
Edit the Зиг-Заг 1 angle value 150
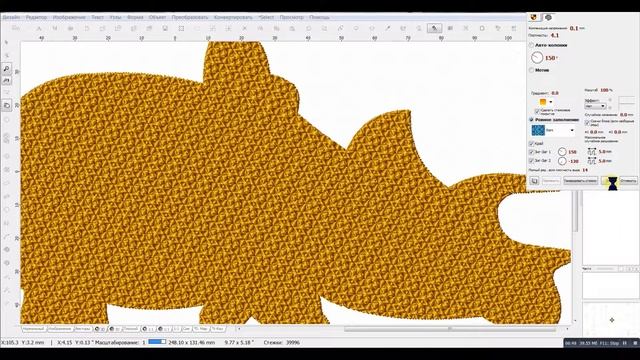(x=572, y=152)
